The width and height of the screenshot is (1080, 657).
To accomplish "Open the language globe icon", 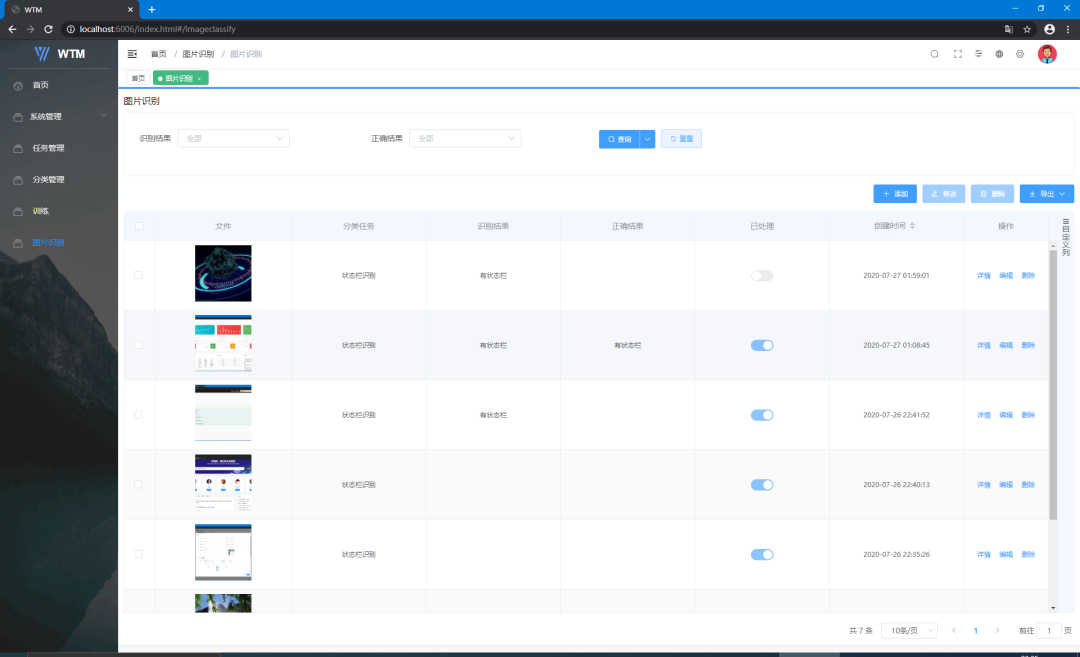I will (999, 54).
